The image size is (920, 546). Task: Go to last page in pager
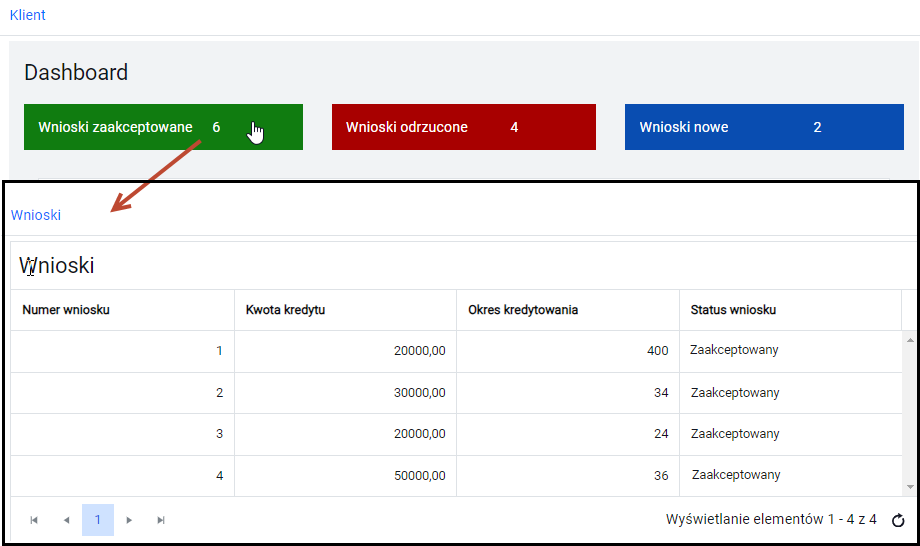pos(161,520)
